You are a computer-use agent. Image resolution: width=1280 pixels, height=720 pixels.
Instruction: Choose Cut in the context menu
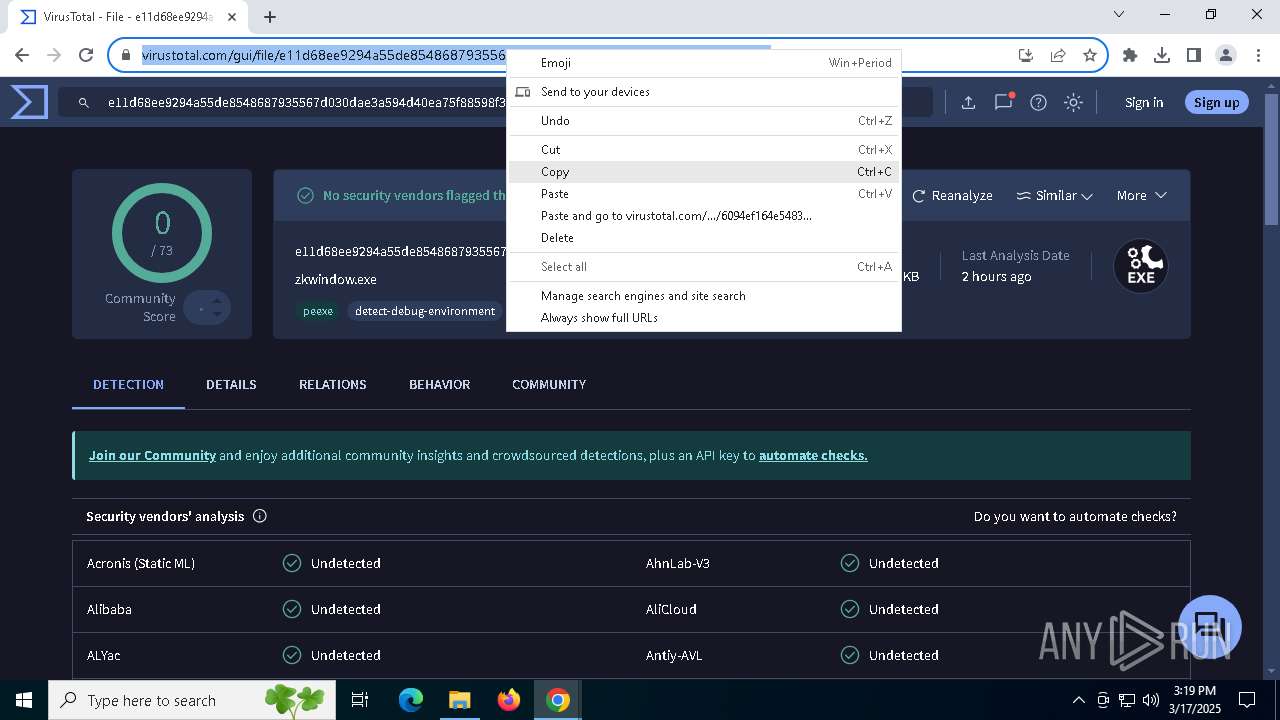coord(704,150)
